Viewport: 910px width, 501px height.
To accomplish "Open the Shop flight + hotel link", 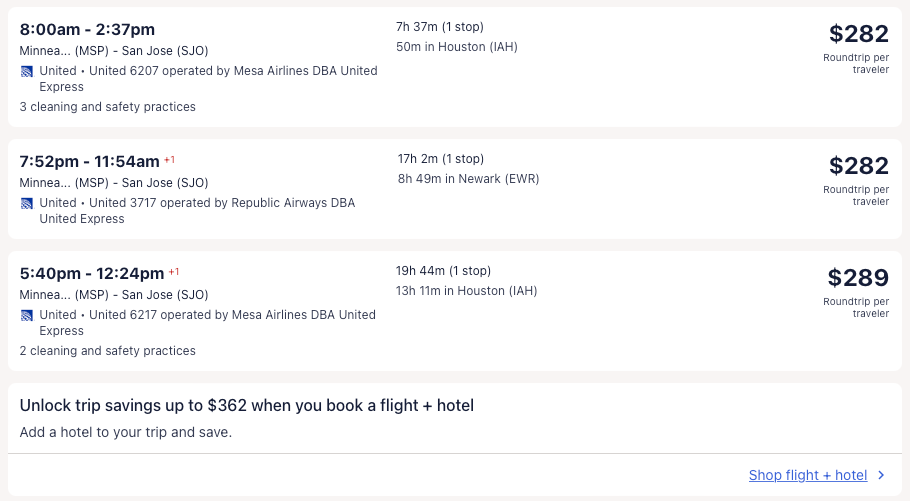I will [x=807, y=476].
